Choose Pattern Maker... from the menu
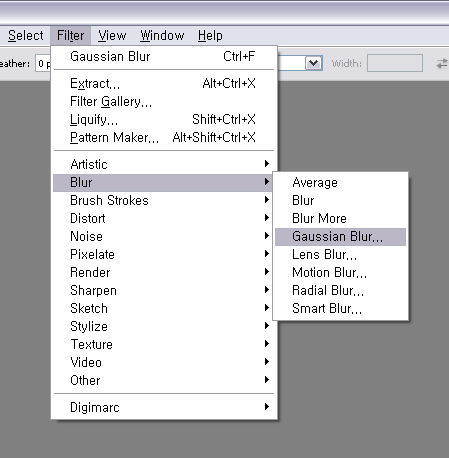 coord(164,137)
